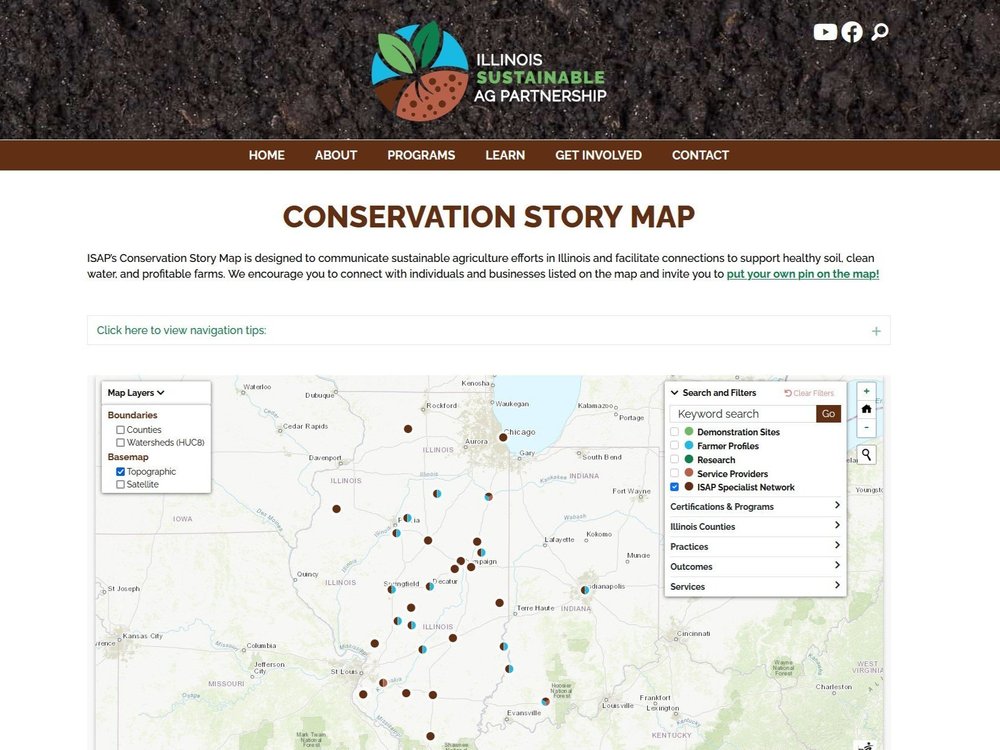
Task: Zoom out the map with minus button
Action: click(x=866, y=427)
